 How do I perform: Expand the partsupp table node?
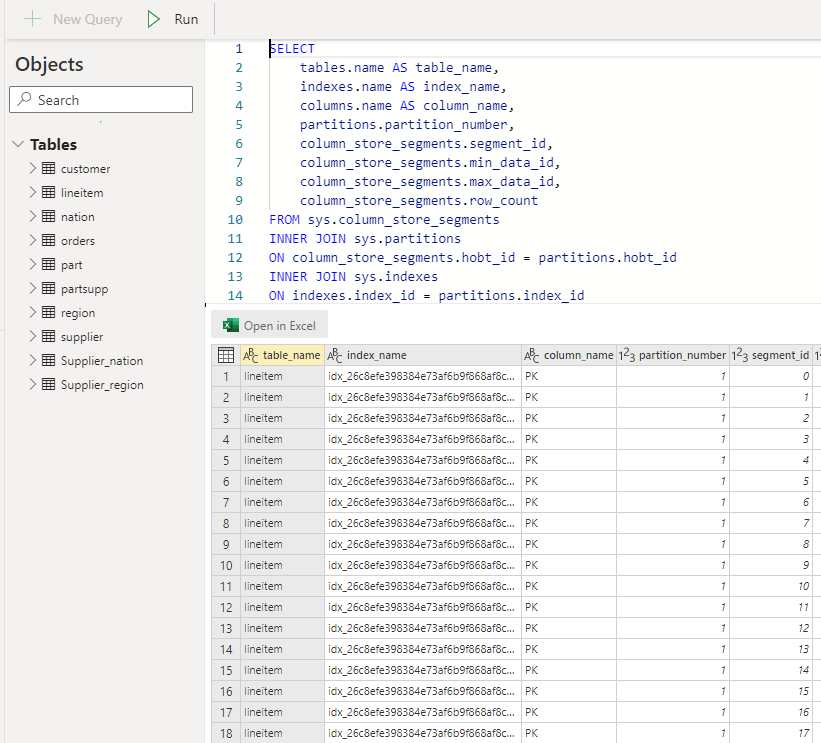[x=32, y=288]
